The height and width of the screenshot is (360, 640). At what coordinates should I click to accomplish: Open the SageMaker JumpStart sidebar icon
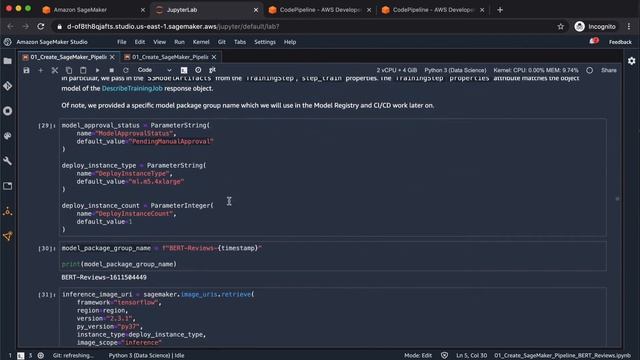(x=7, y=236)
